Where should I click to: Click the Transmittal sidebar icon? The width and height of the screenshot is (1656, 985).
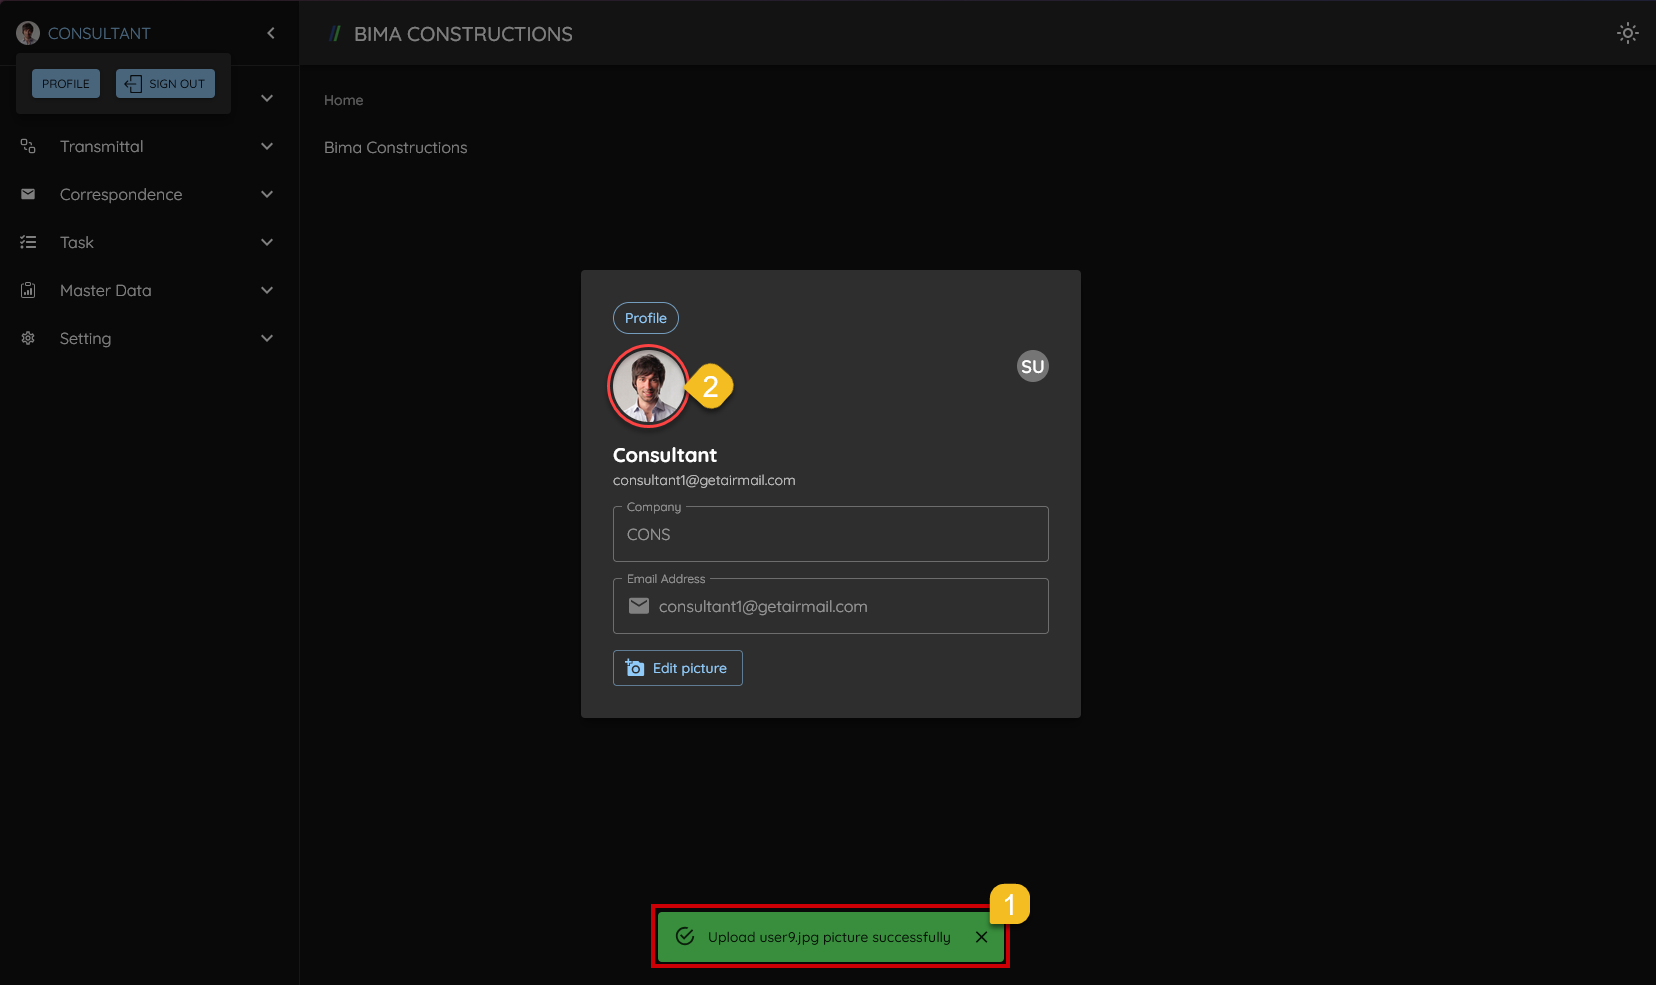click(x=28, y=147)
